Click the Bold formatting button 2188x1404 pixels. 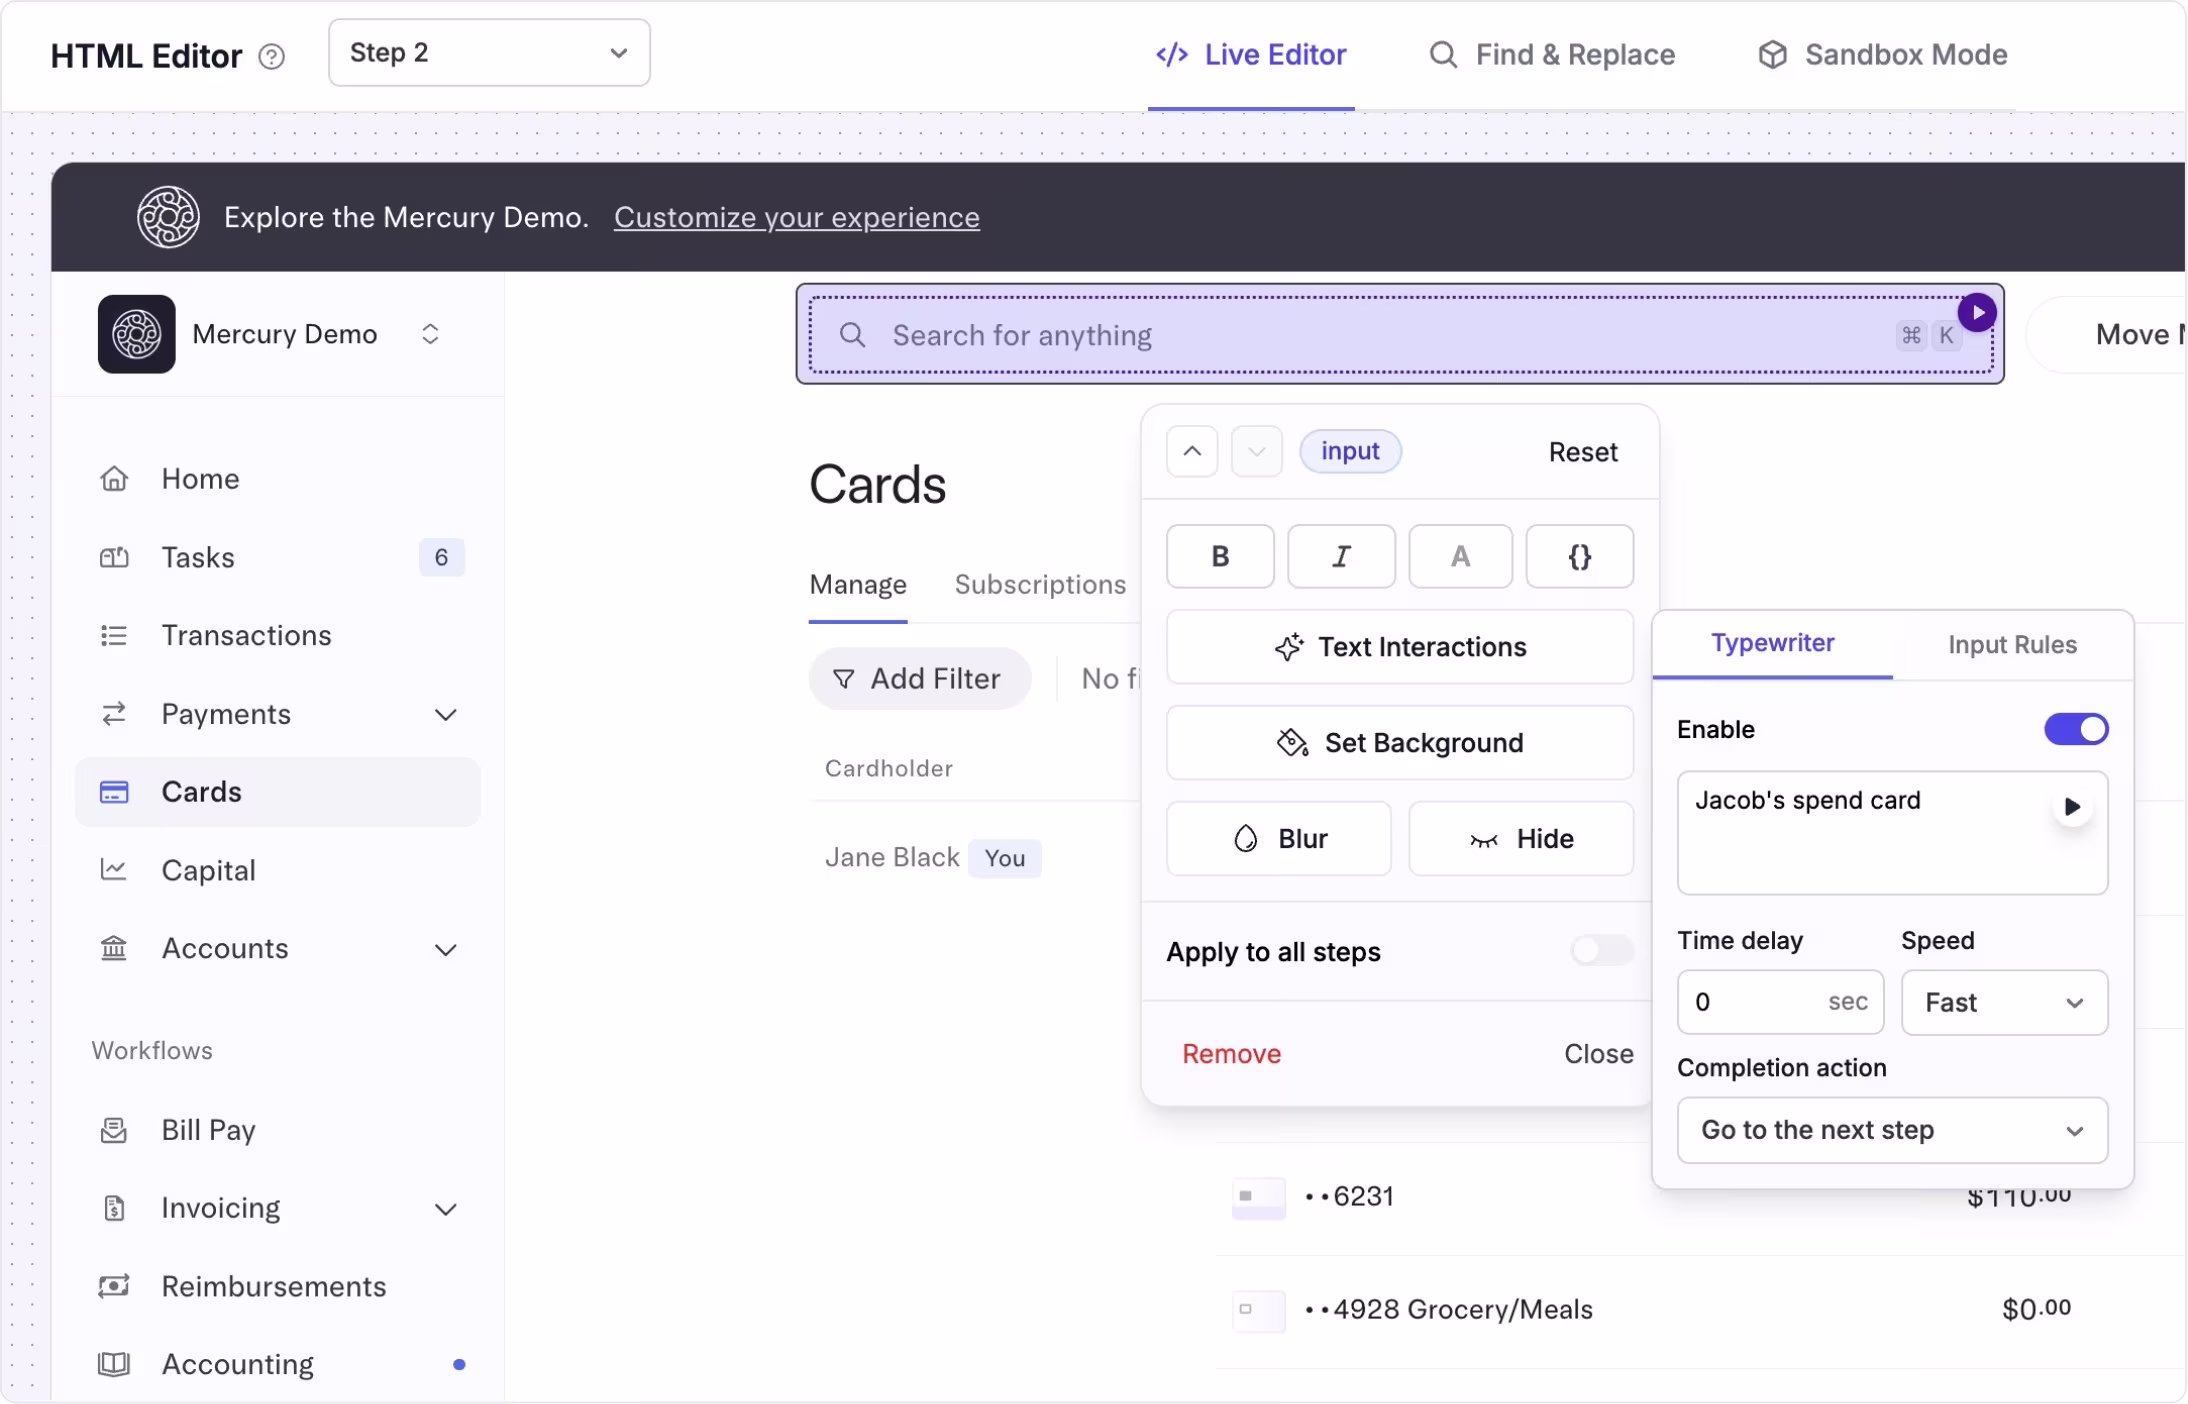pyautogui.click(x=1219, y=556)
